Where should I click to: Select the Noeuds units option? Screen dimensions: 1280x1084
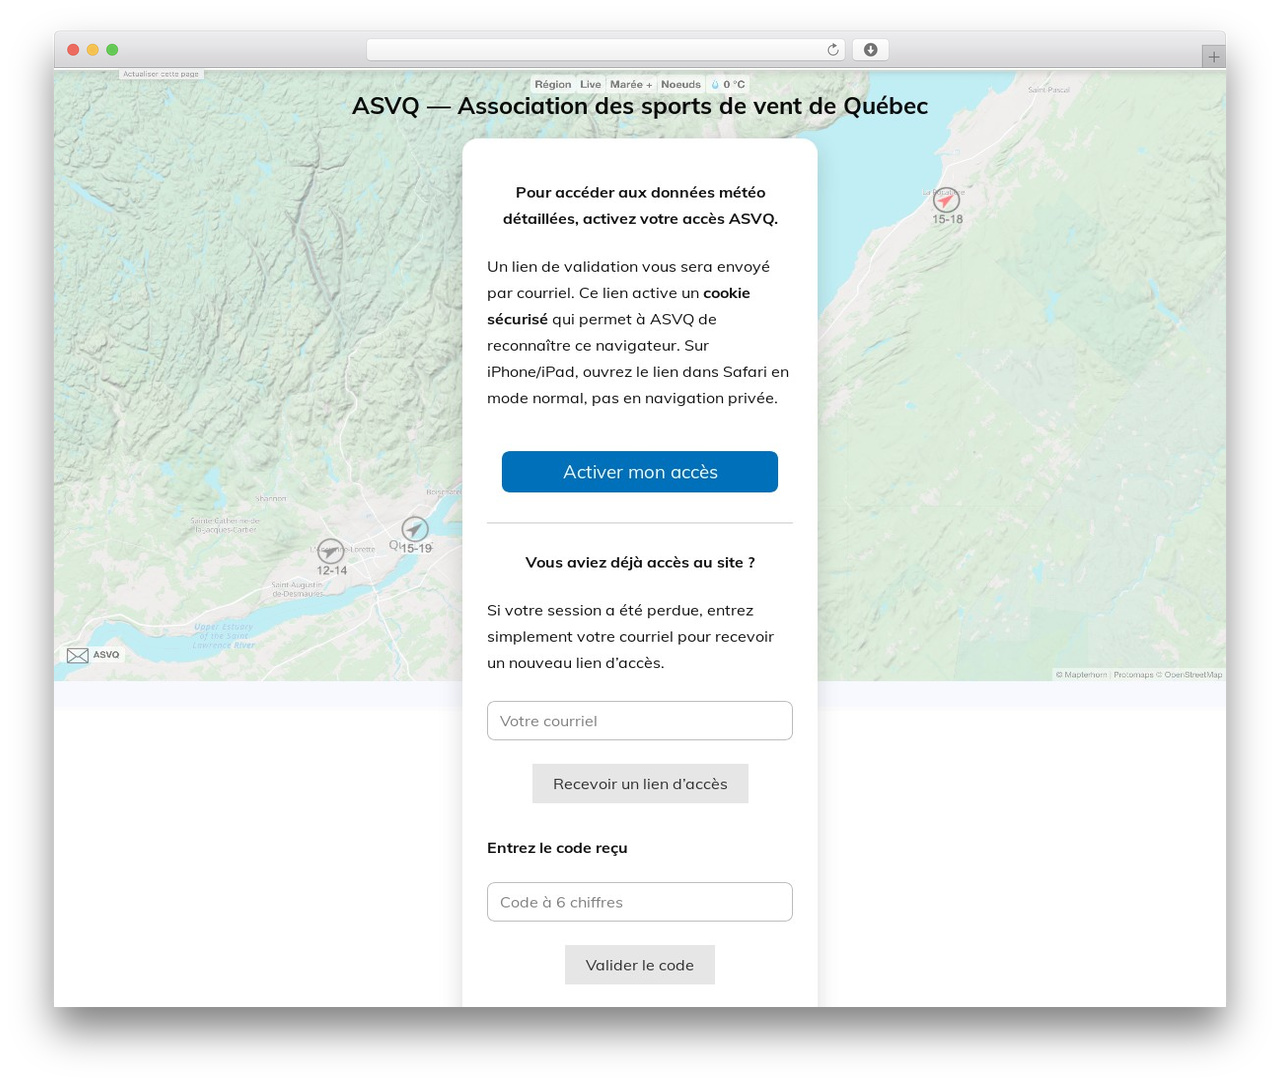point(681,85)
